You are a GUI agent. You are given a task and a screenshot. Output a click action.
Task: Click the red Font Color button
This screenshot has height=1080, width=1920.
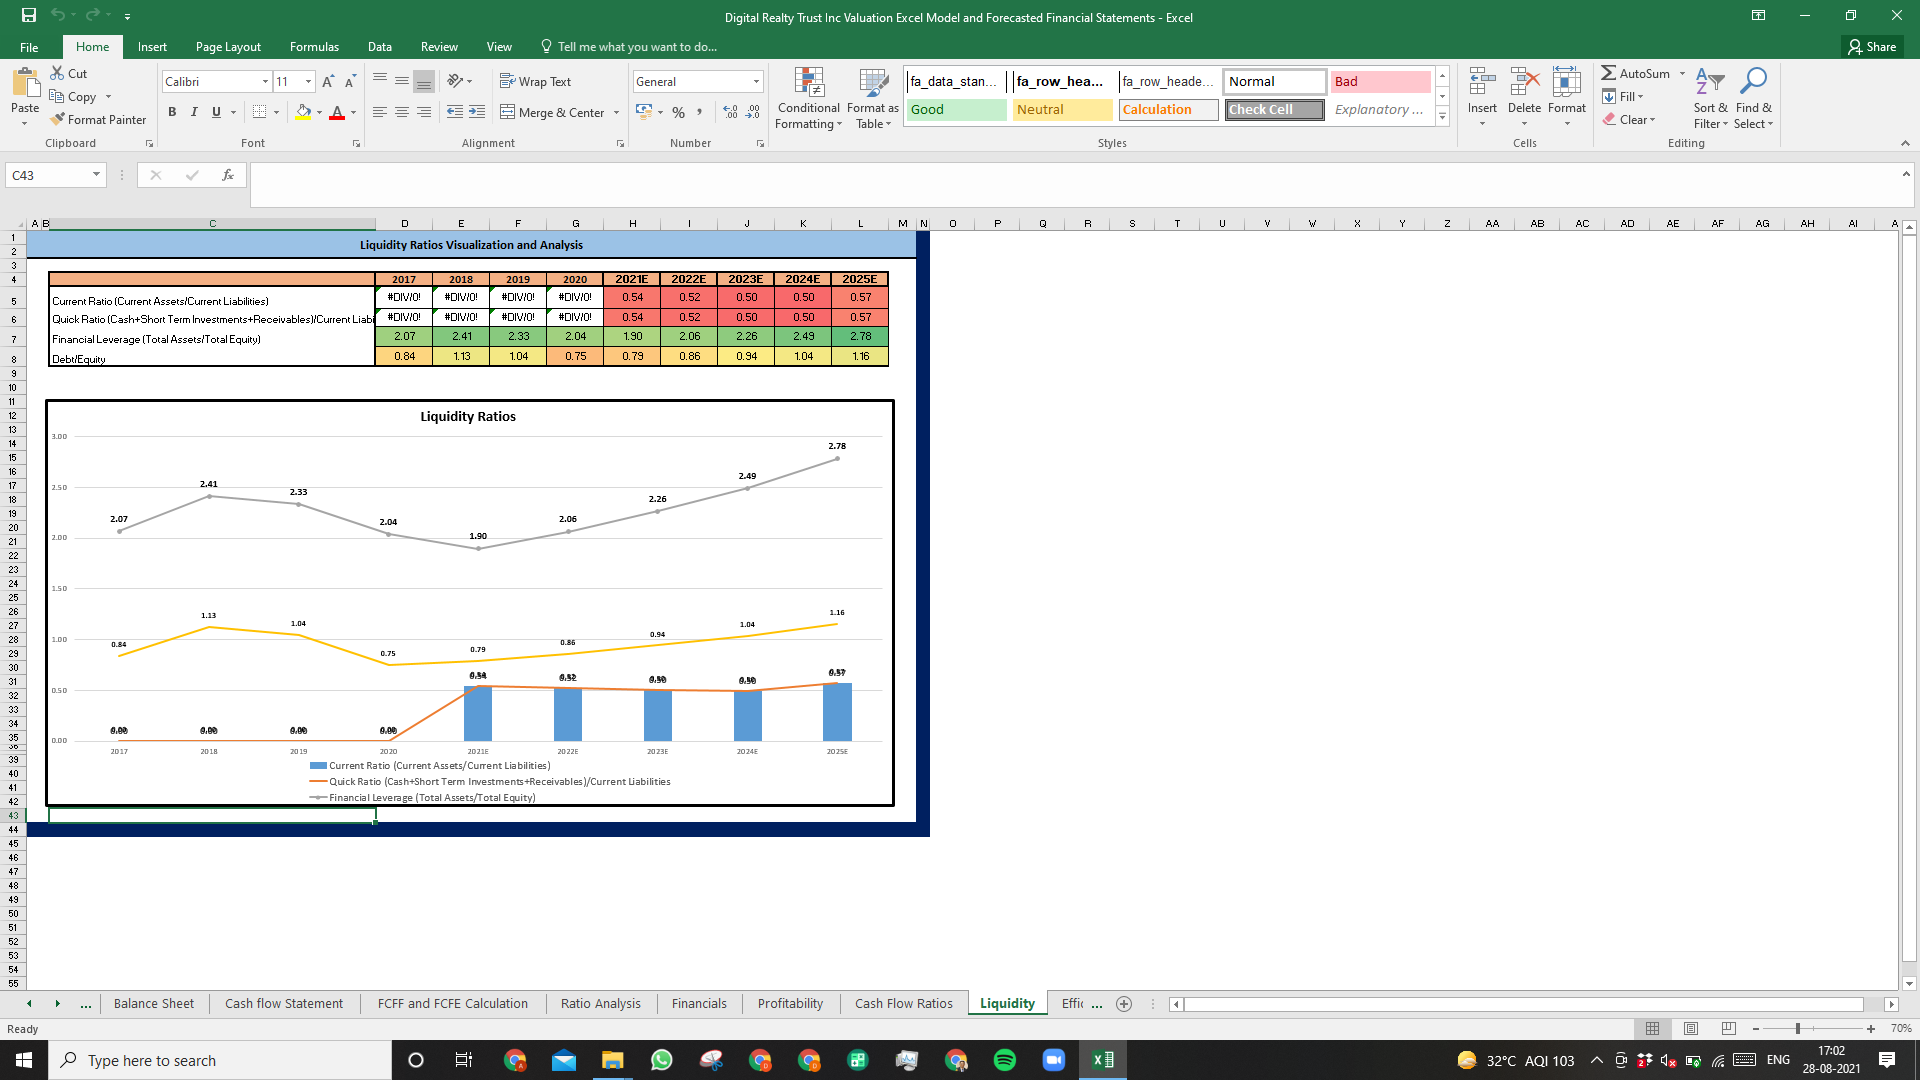pyautogui.click(x=337, y=112)
